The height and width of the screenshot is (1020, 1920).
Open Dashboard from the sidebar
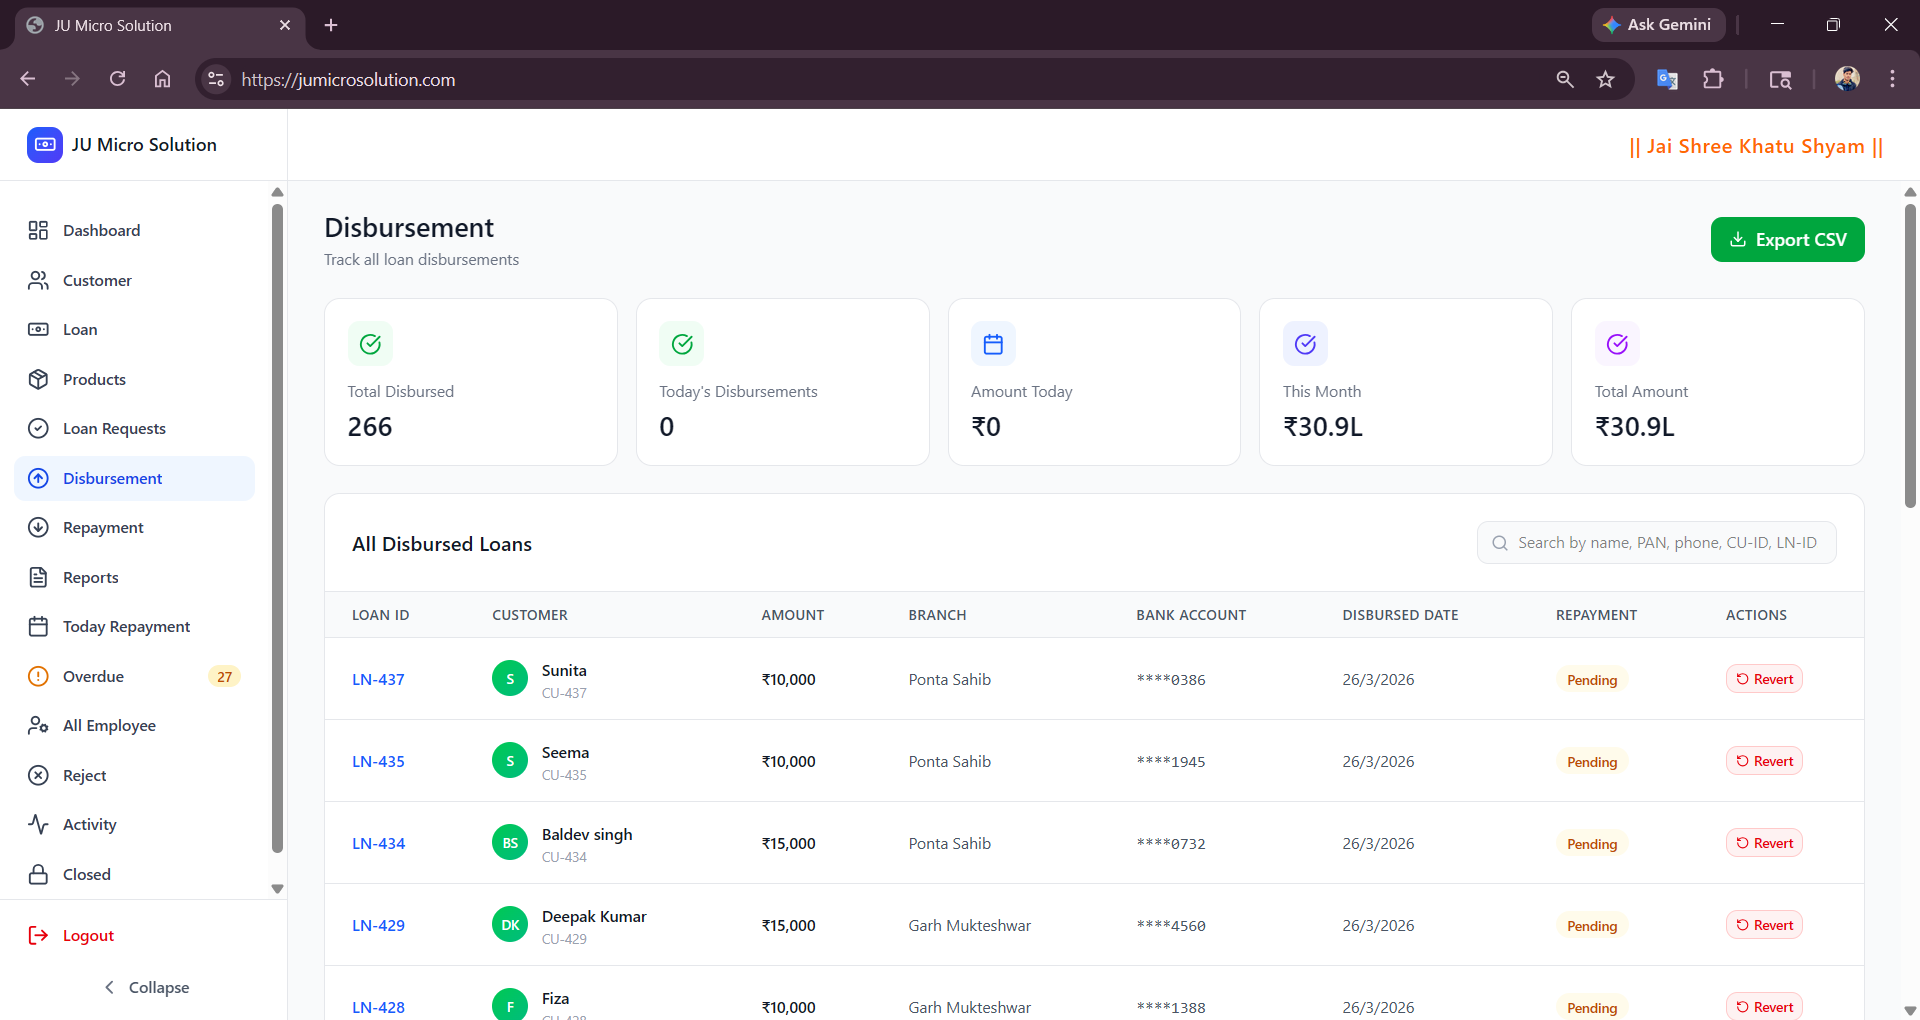pos(134,231)
